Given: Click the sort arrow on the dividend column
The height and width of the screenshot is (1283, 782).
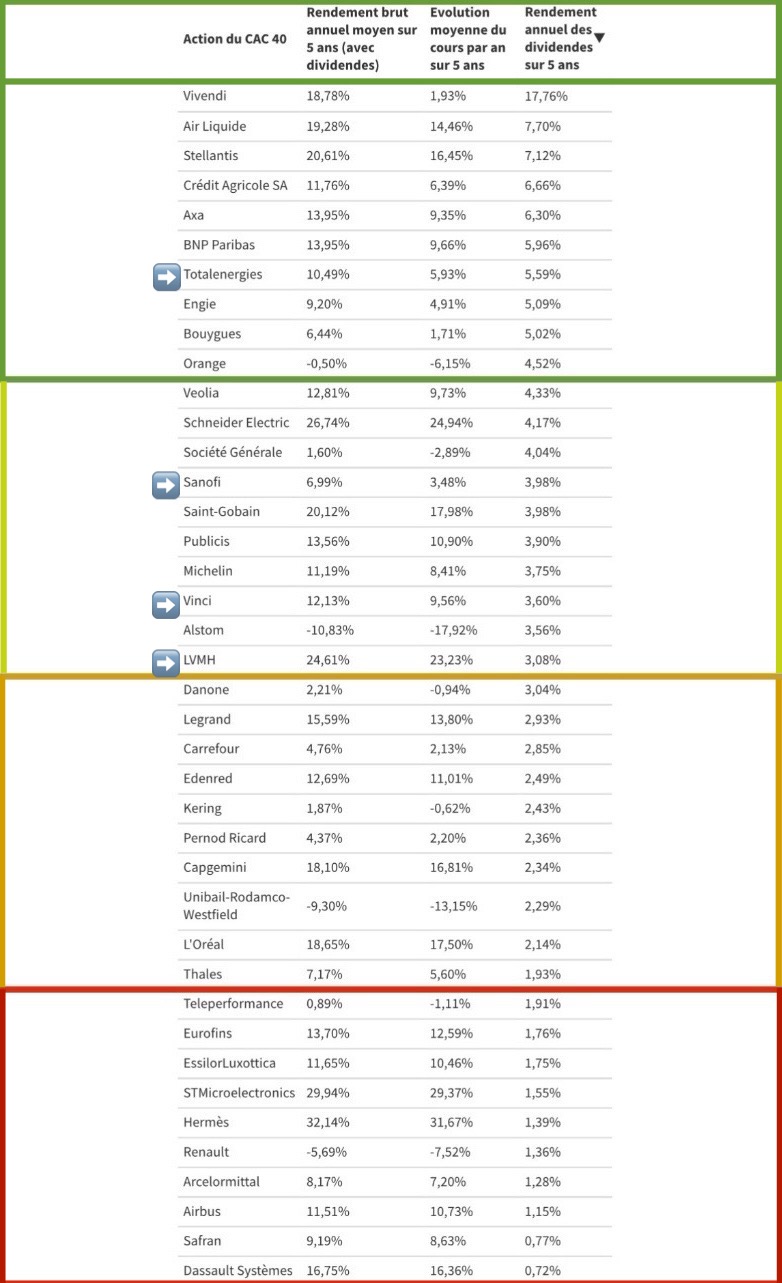Looking at the screenshot, I should point(599,38).
